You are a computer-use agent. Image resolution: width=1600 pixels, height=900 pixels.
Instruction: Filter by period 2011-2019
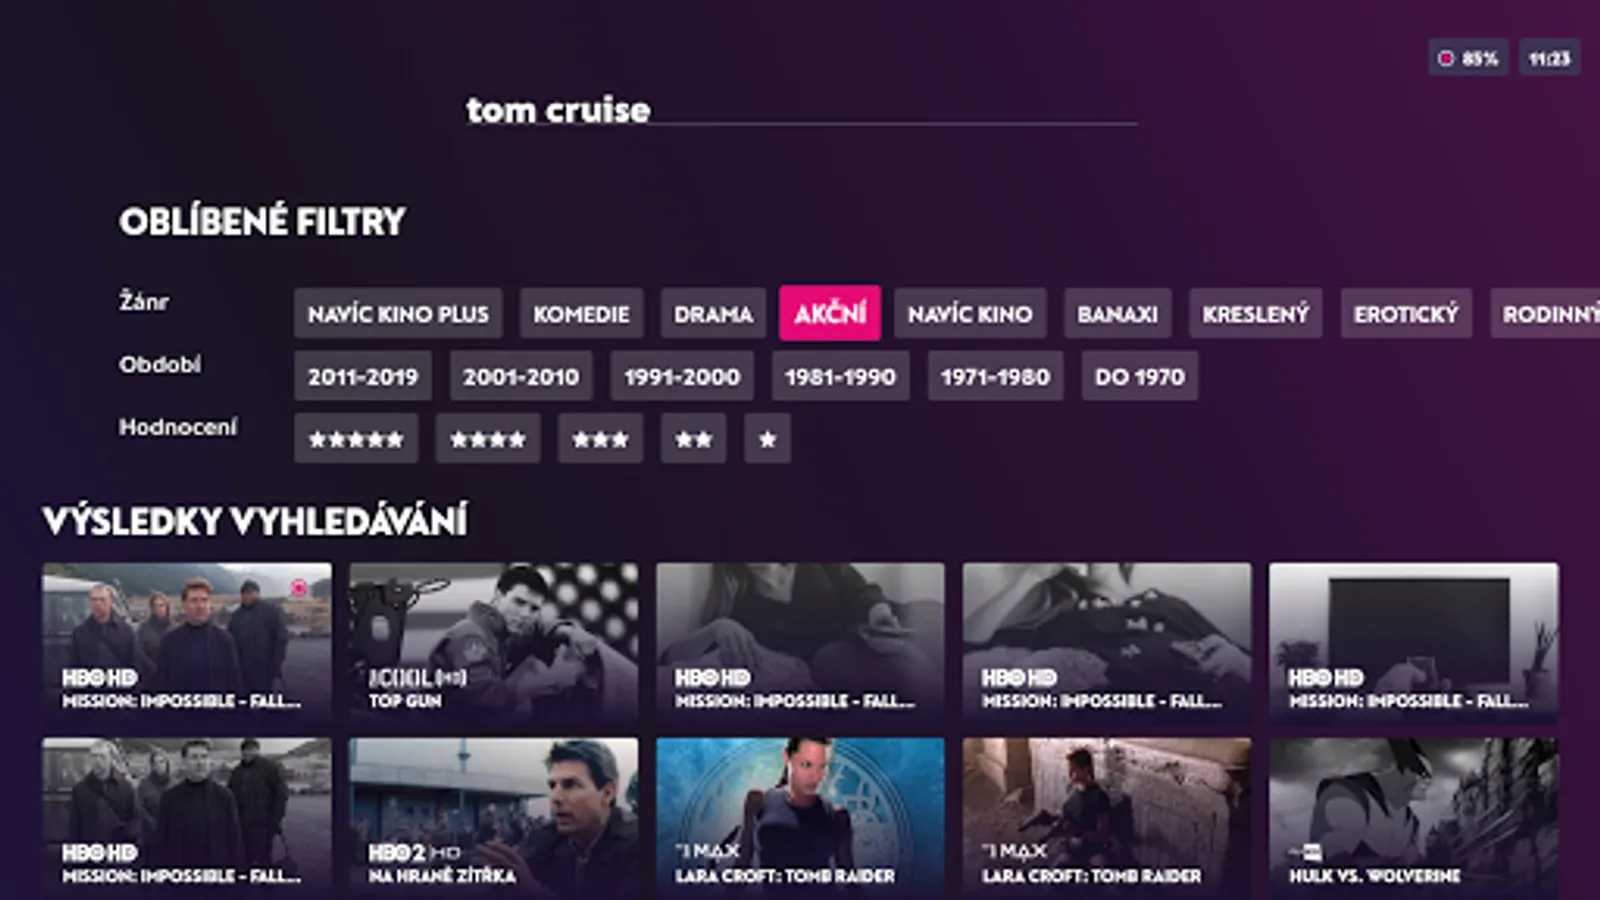pyautogui.click(x=363, y=376)
